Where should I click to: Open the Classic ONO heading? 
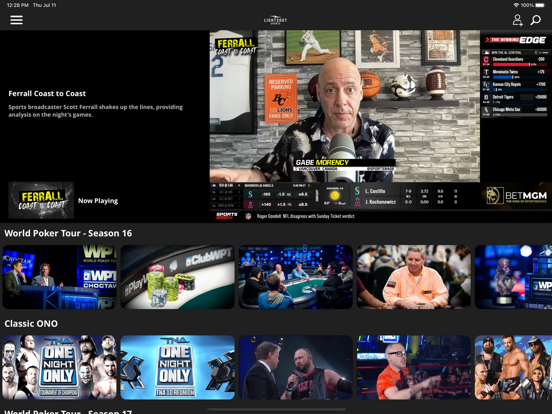(31, 324)
